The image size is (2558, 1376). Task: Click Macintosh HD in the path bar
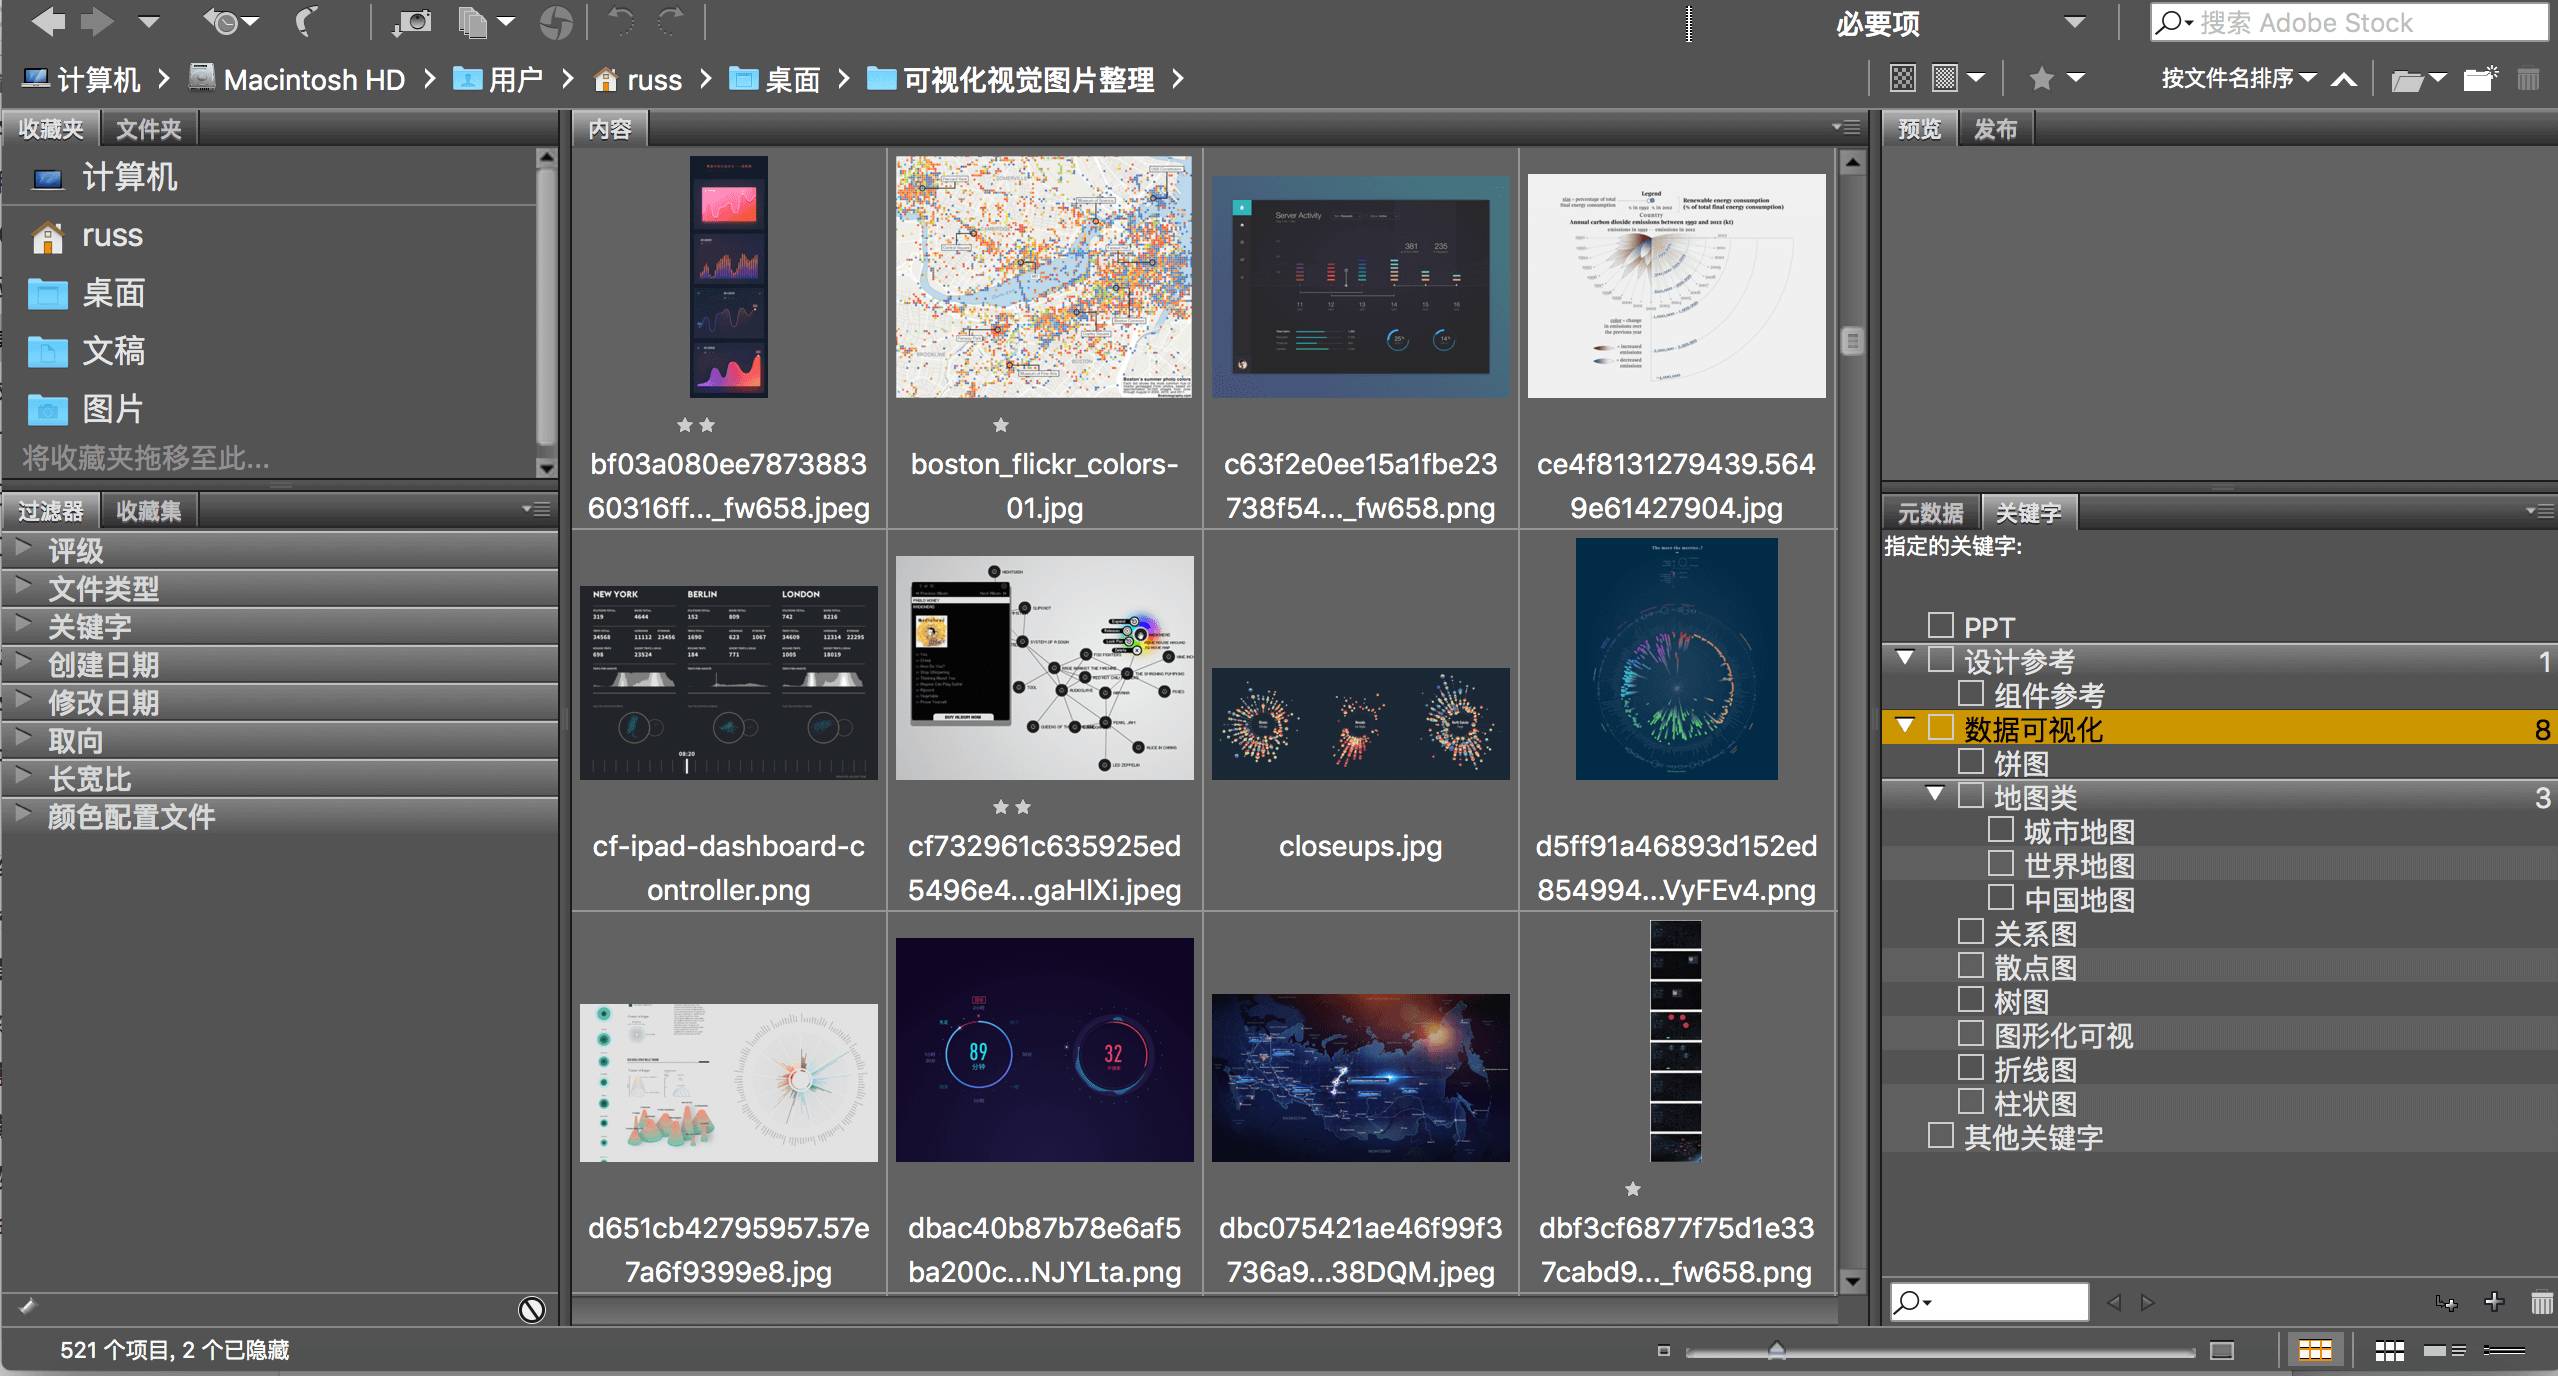313,79
